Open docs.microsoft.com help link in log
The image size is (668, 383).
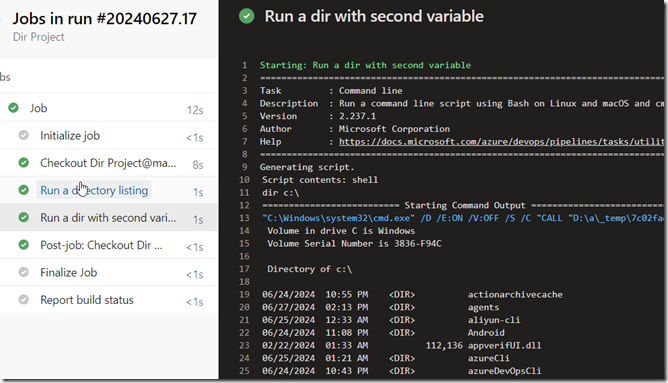point(501,141)
